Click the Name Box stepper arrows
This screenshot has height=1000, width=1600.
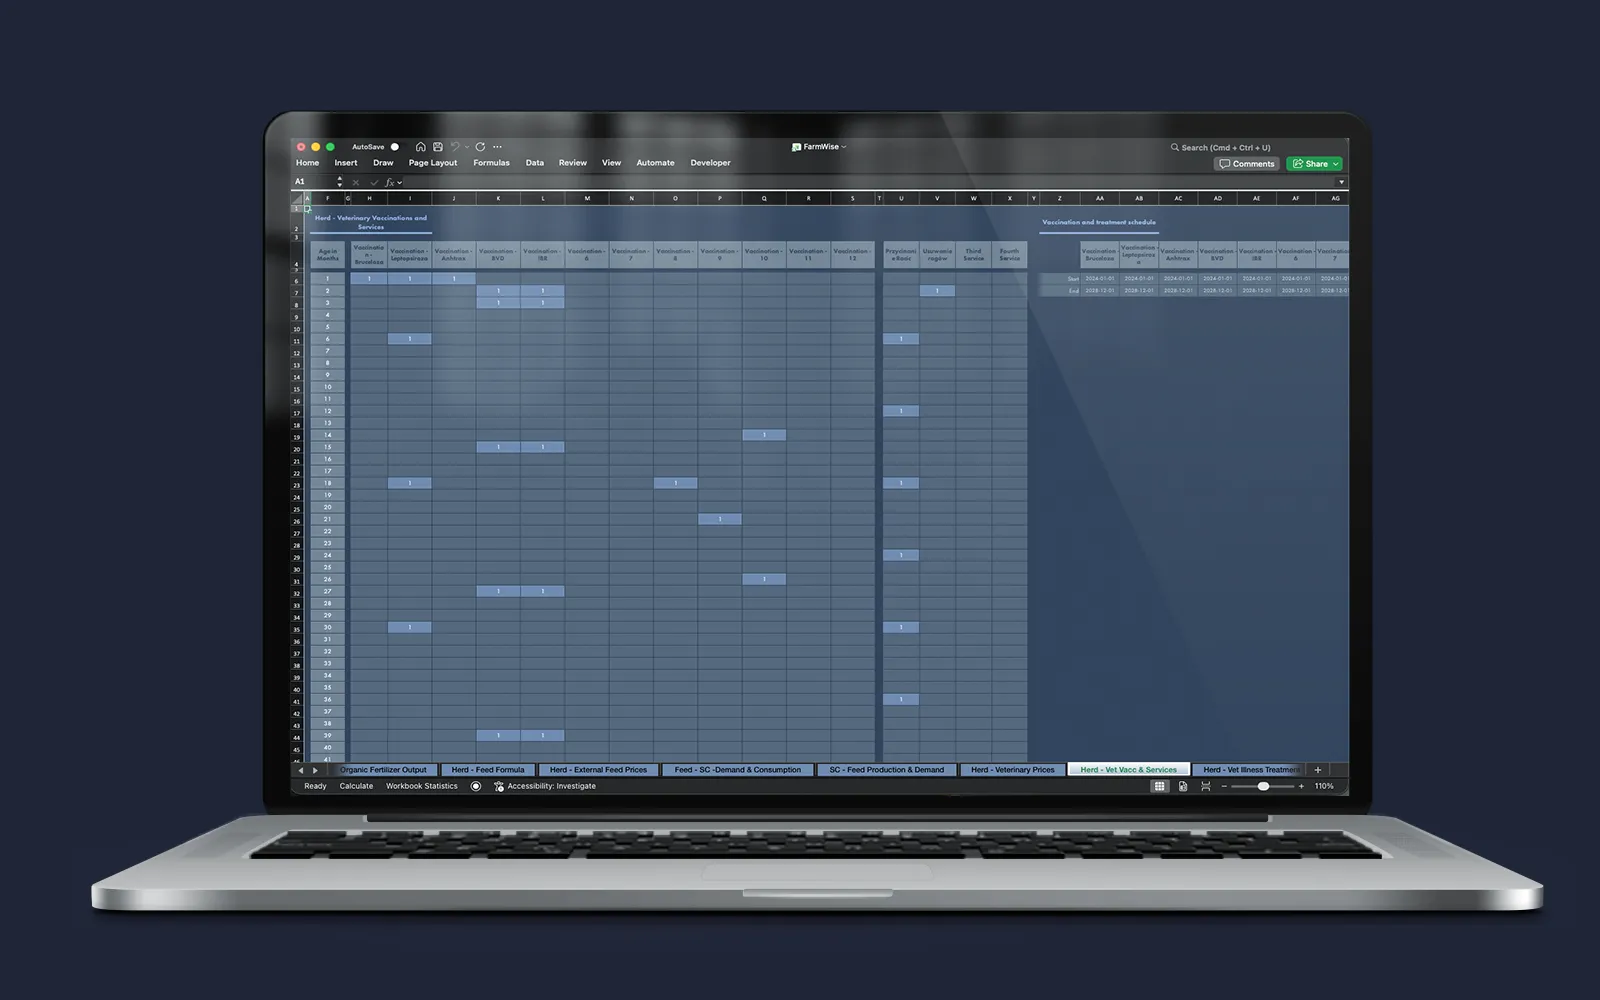(x=340, y=182)
